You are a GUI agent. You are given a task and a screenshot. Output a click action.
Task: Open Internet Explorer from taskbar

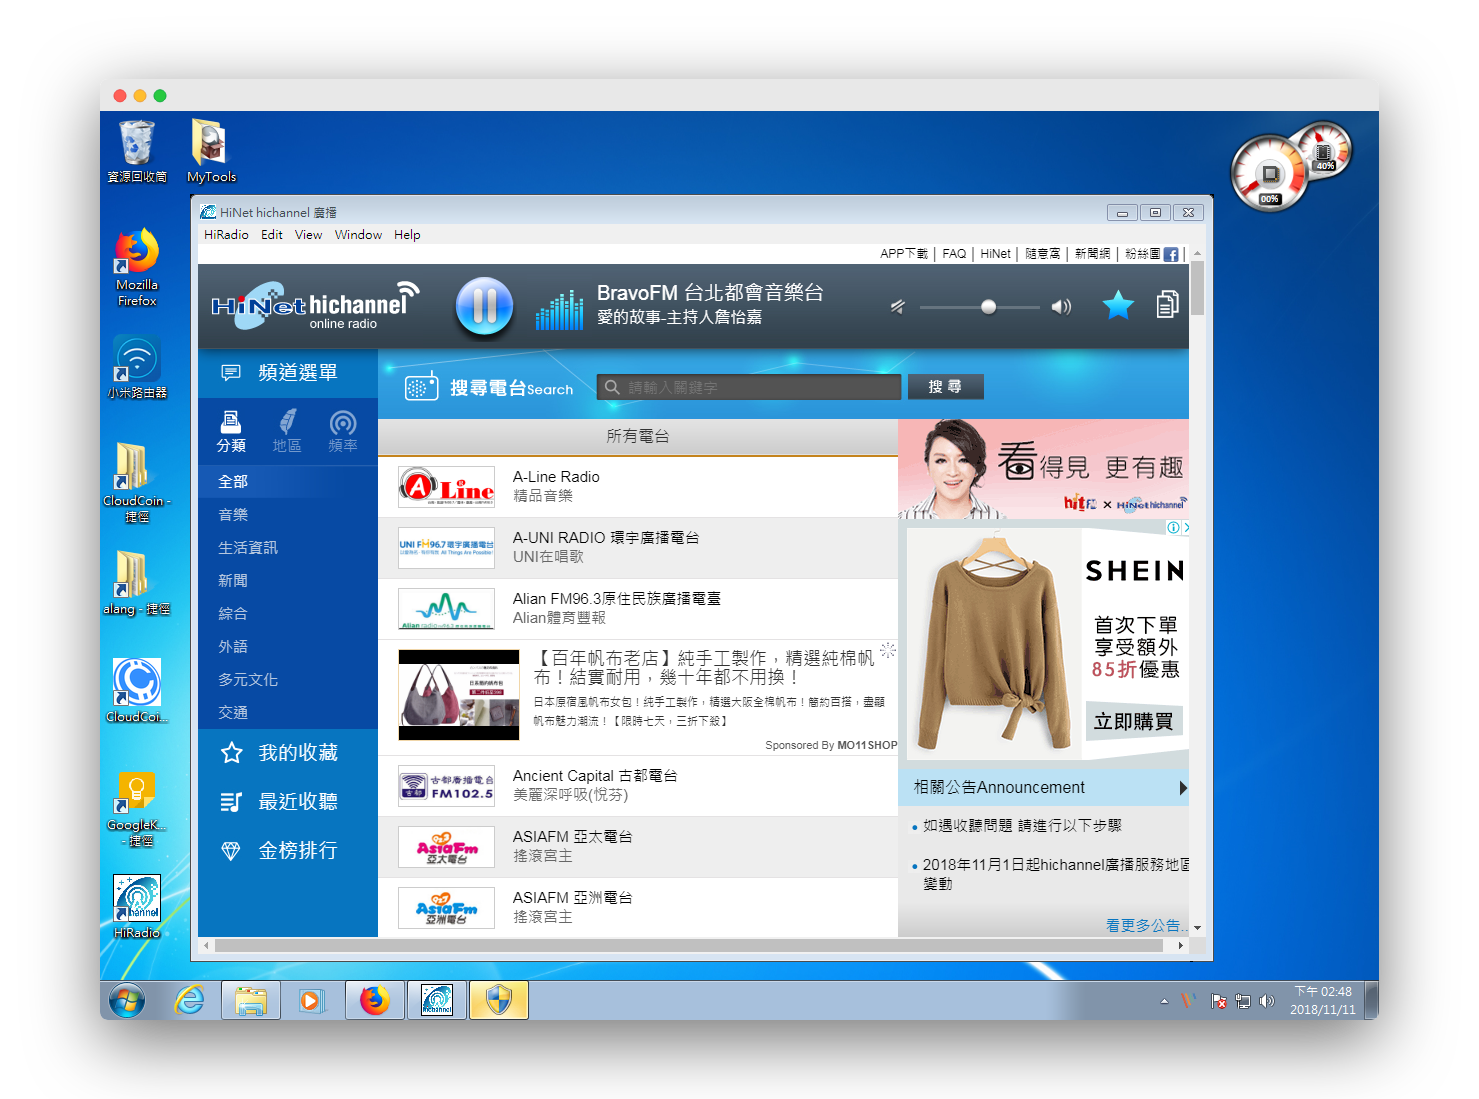click(189, 1000)
